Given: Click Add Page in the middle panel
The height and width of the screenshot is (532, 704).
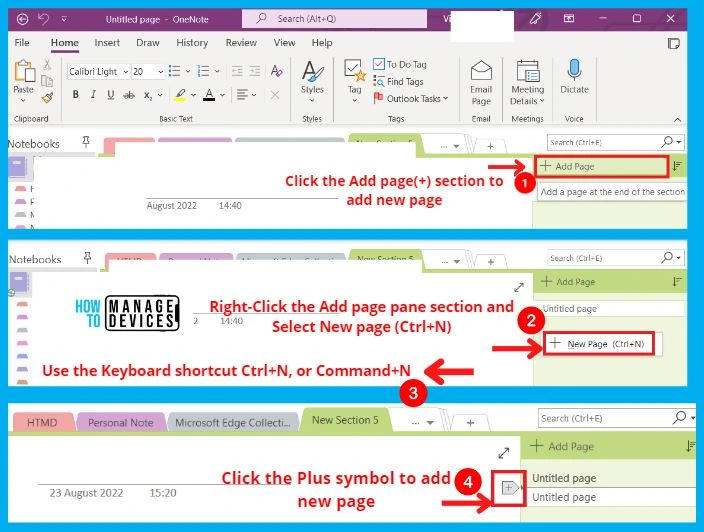Looking at the screenshot, I should pyautogui.click(x=568, y=281).
